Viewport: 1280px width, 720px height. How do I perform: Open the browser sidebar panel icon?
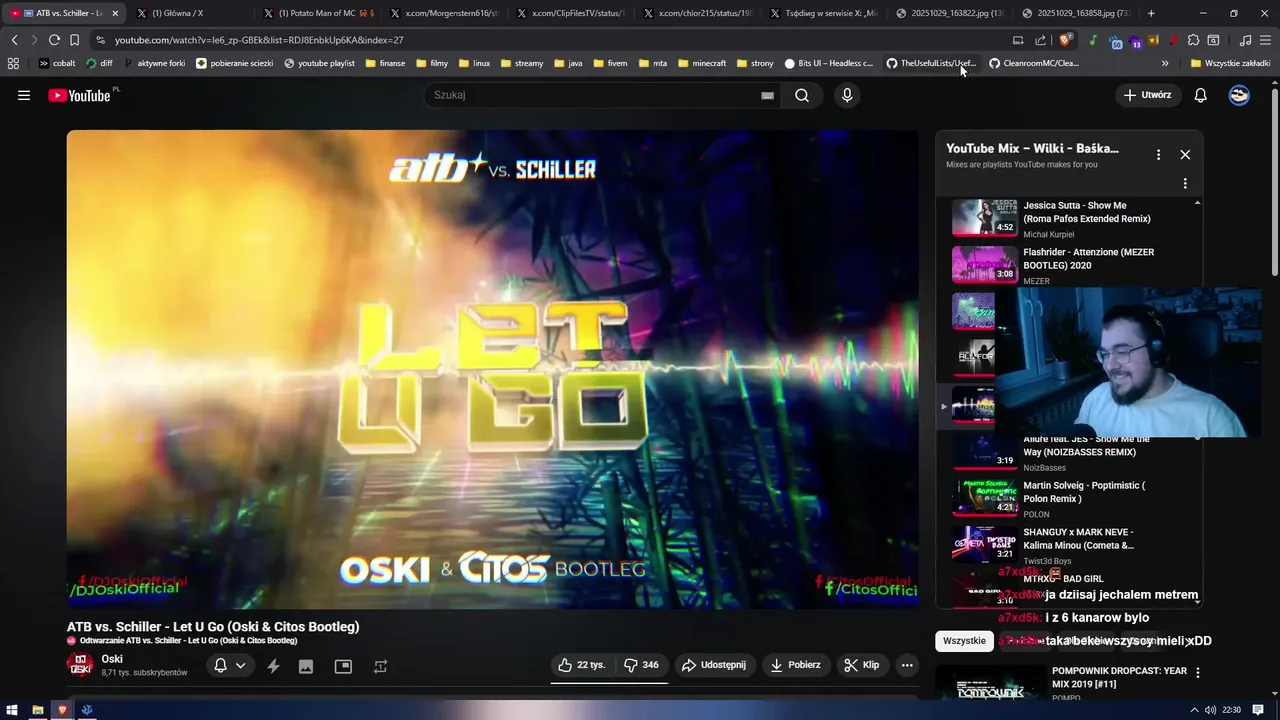(x=1213, y=40)
